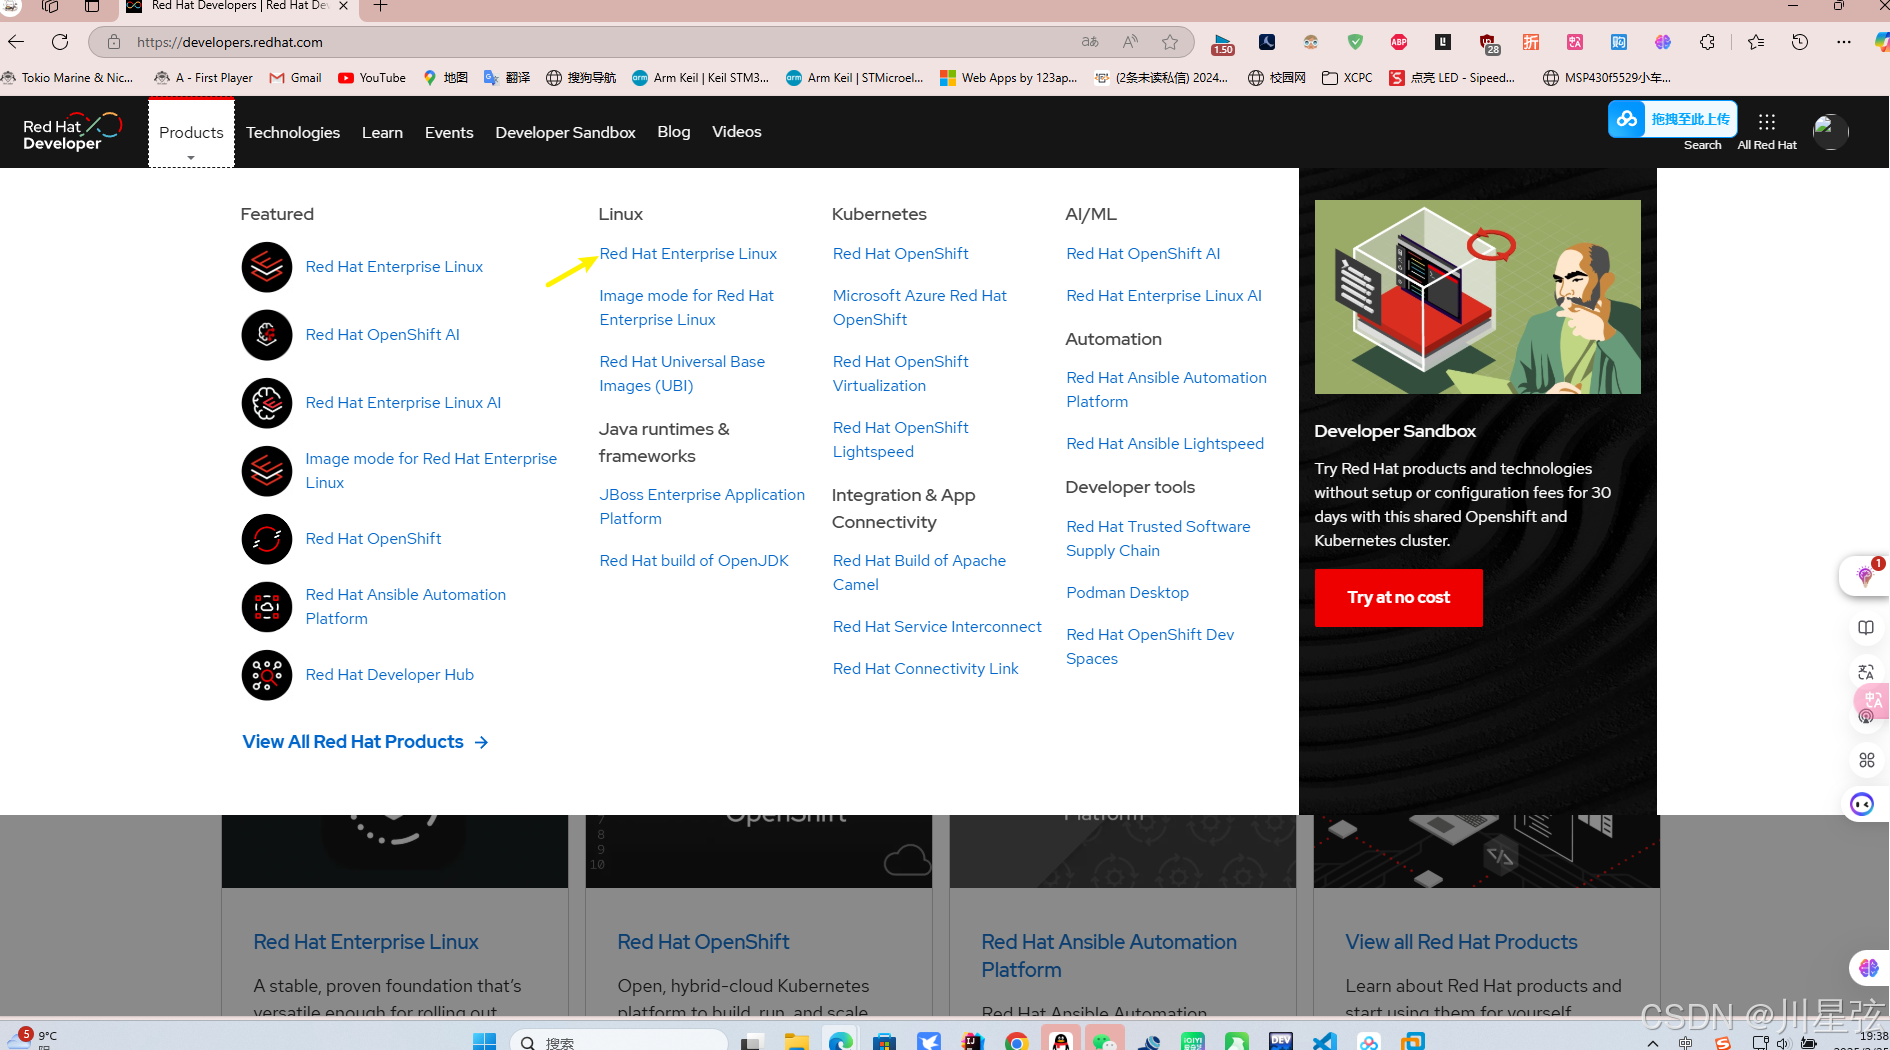Image resolution: width=1890 pixels, height=1050 pixels.
Task: Open the Learn menu
Action: 382,132
